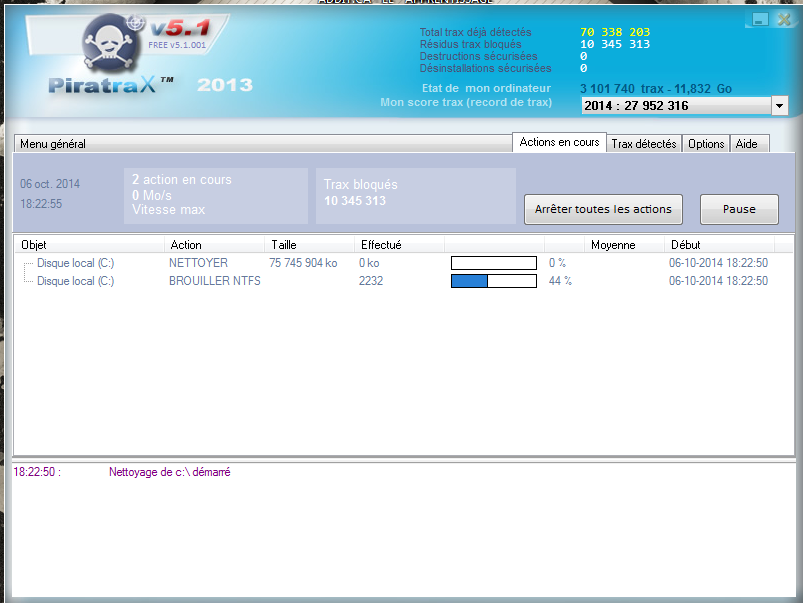The height and width of the screenshot is (603, 803).
Task: Click the 18:22:50 log timestamp
Action: [x=37, y=472]
